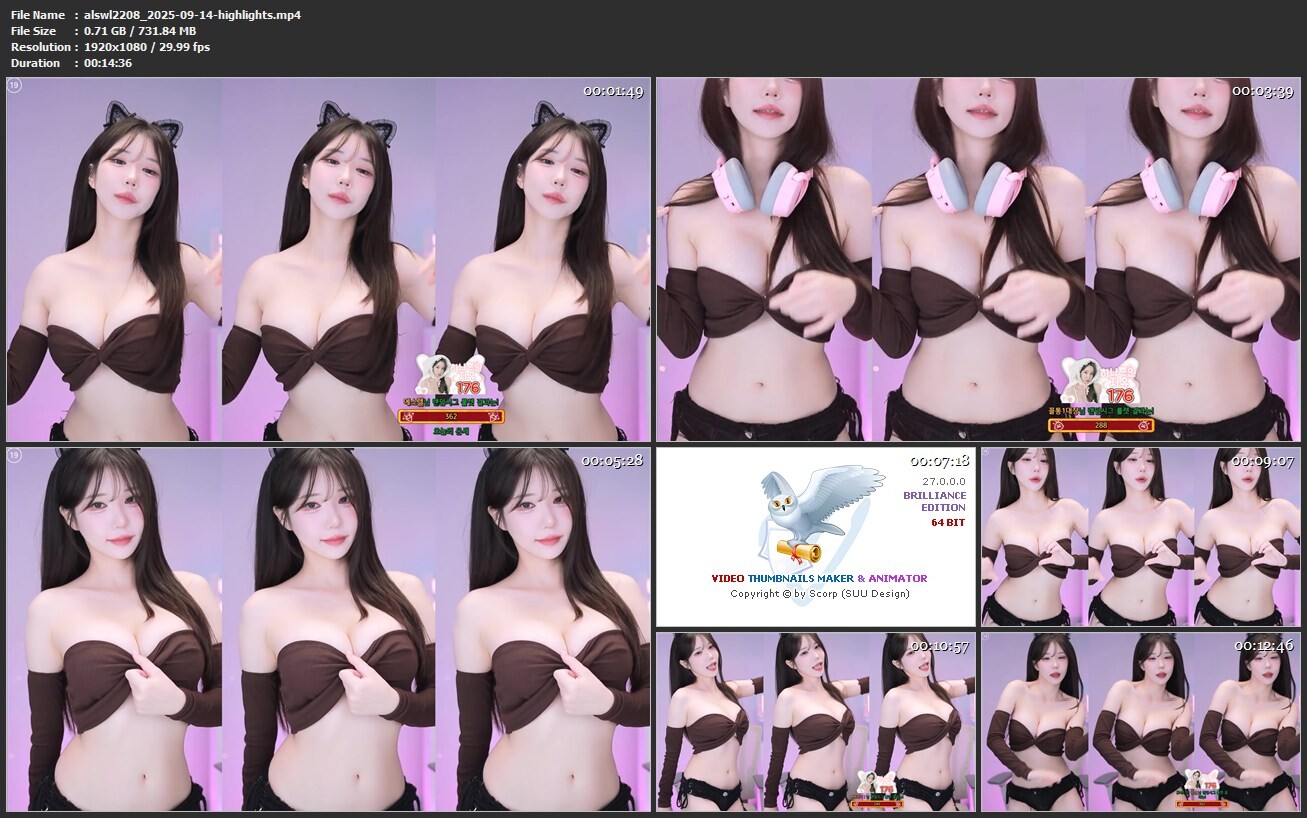Click the file size value 0.71 GB / 731.84 MB
1307x818 pixels.
(x=140, y=31)
